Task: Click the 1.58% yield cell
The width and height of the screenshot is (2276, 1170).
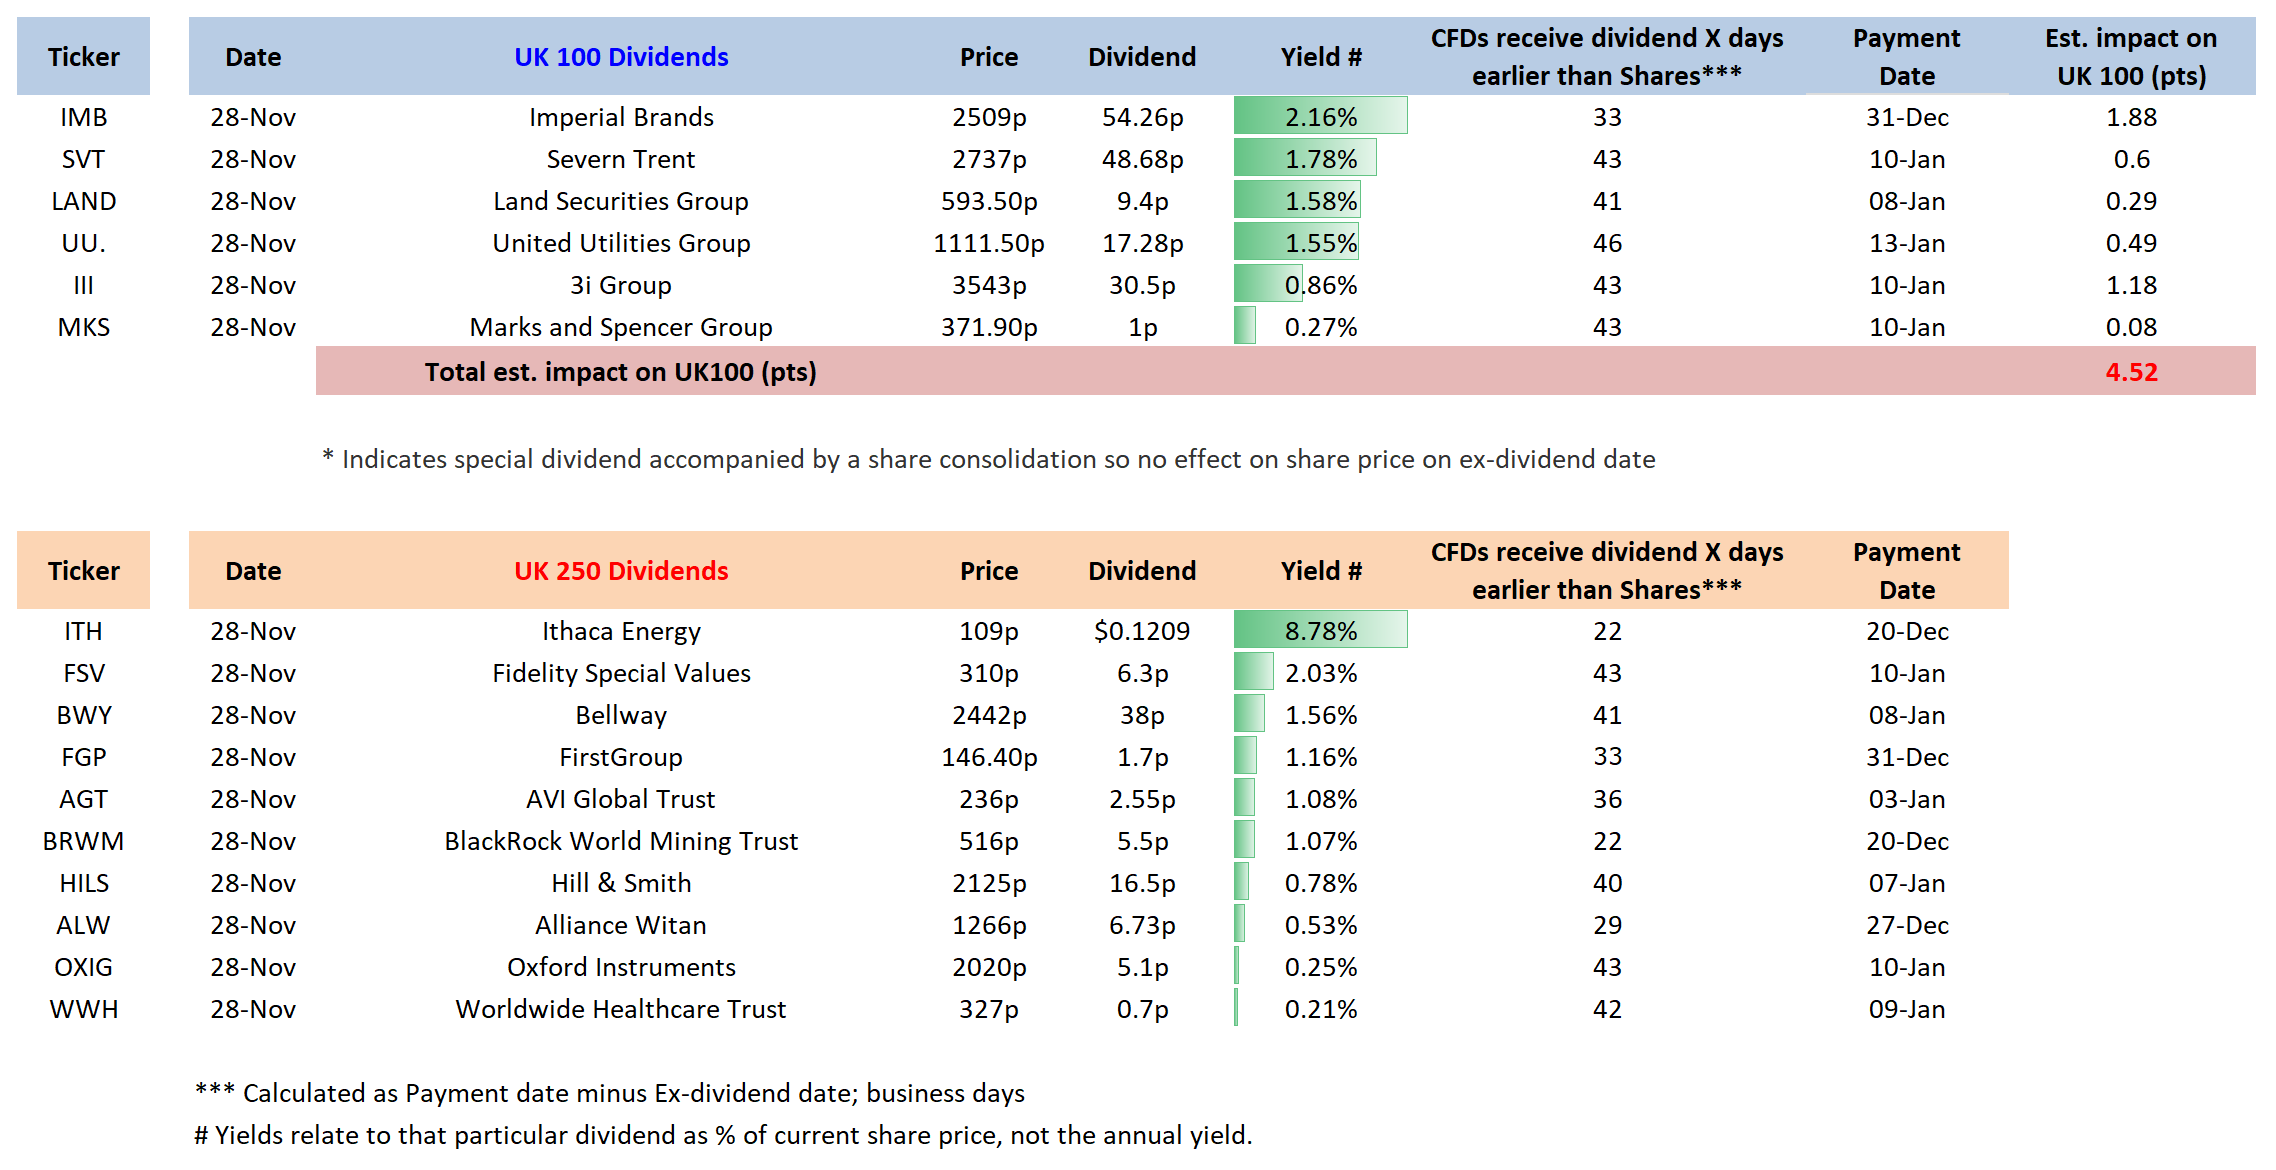Action: click(x=1320, y=201)
